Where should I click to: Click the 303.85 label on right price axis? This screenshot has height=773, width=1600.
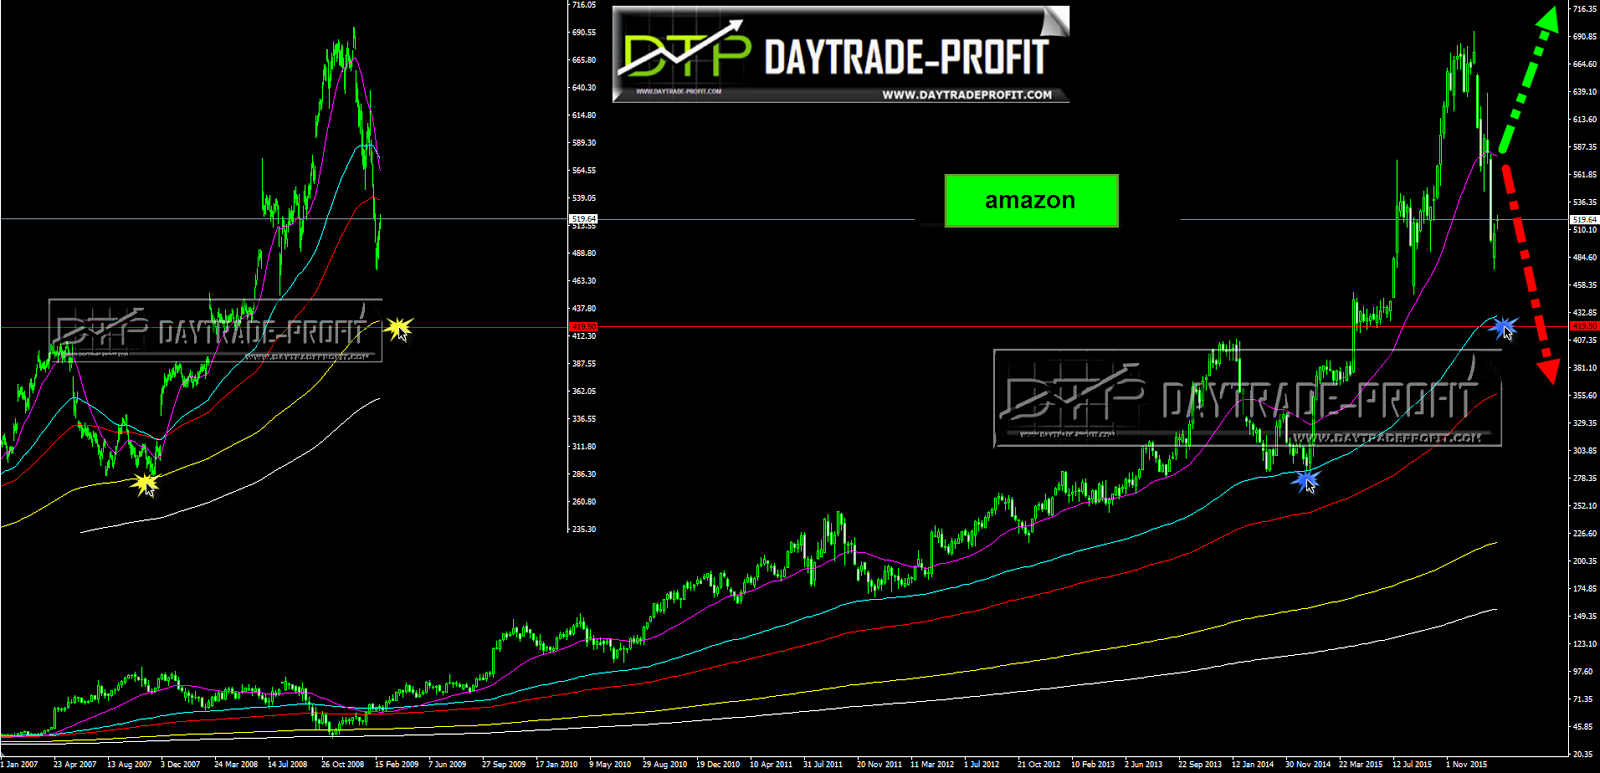click(x=1585, y=451)
